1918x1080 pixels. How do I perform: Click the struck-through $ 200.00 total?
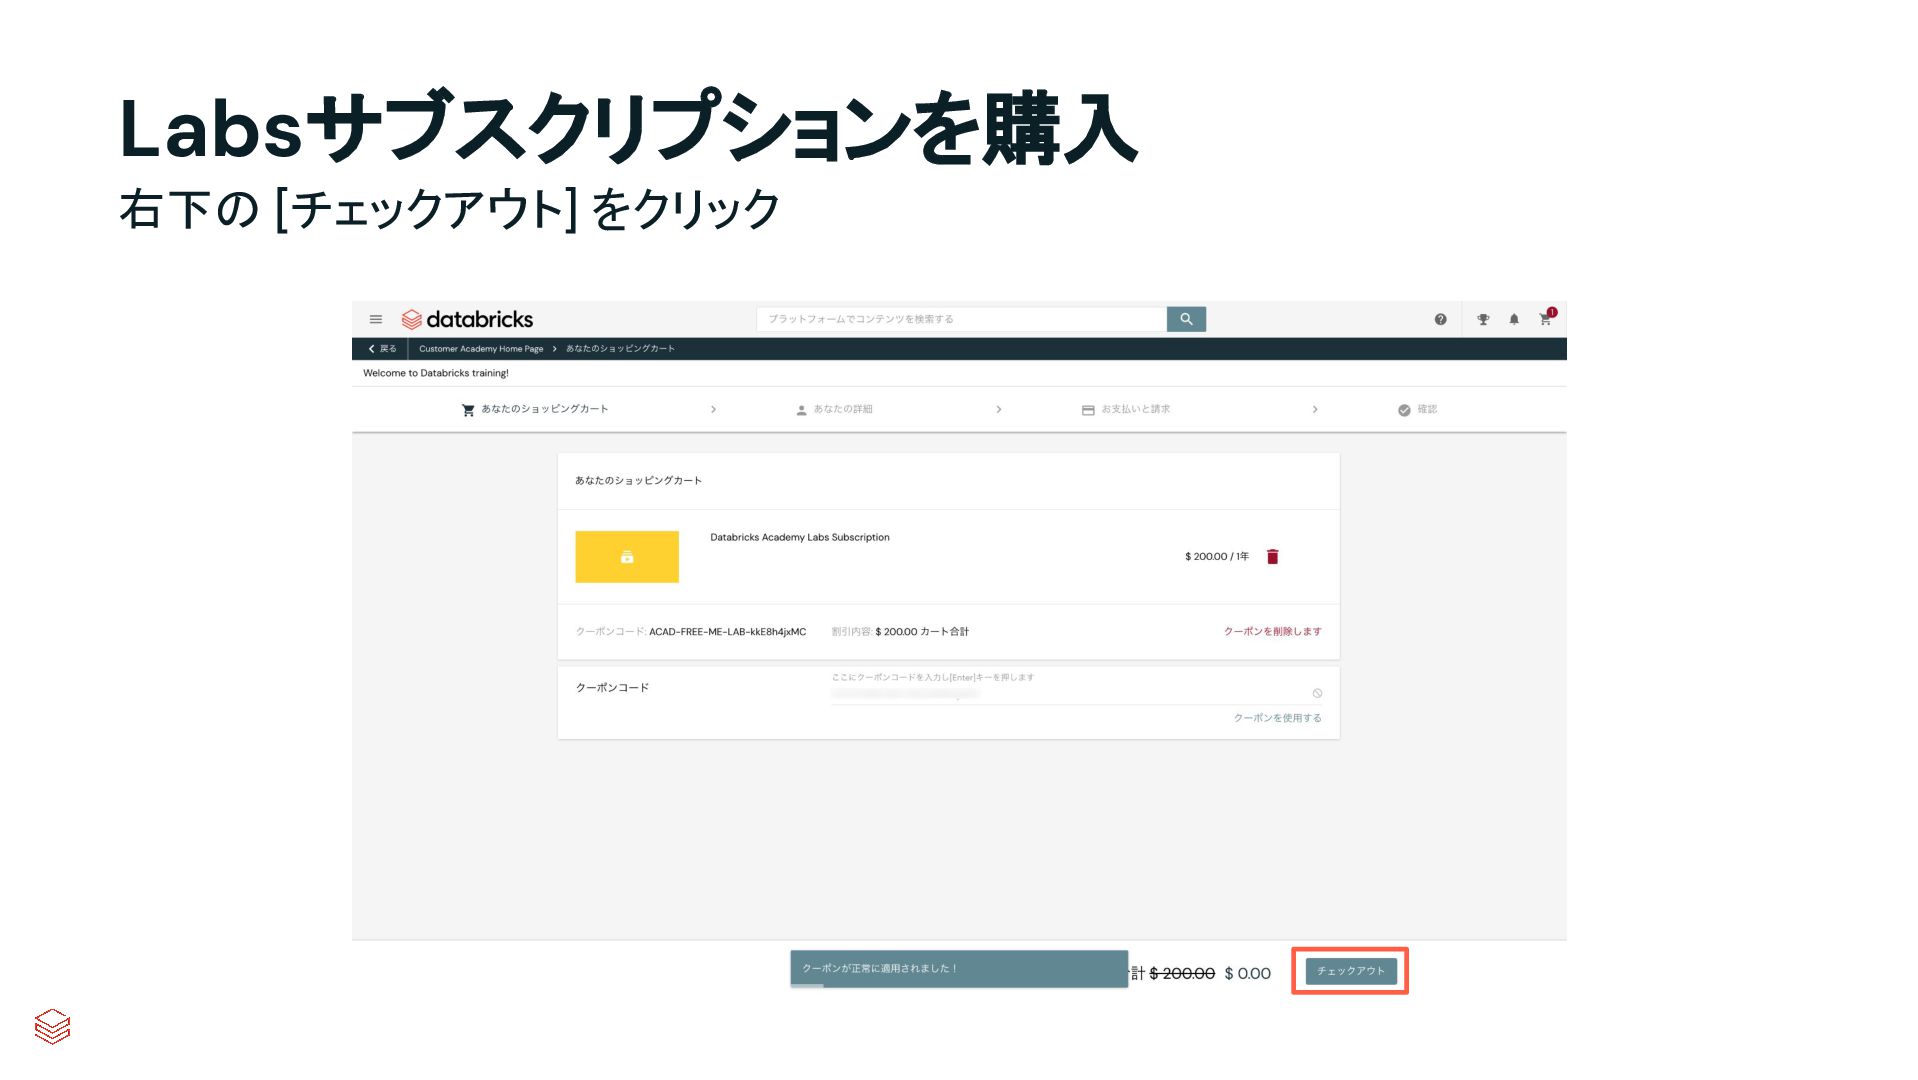pyautogui.click(x=1182, y=973)
